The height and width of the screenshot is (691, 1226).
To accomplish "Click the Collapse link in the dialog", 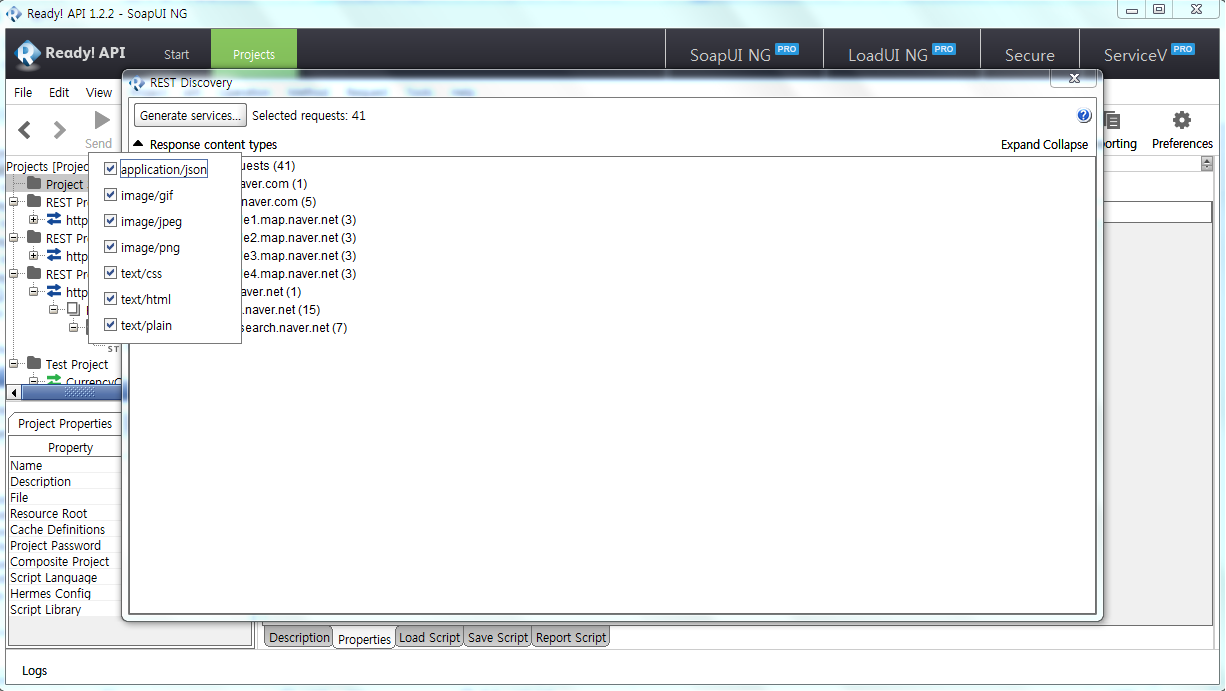I will [1066, 145].
